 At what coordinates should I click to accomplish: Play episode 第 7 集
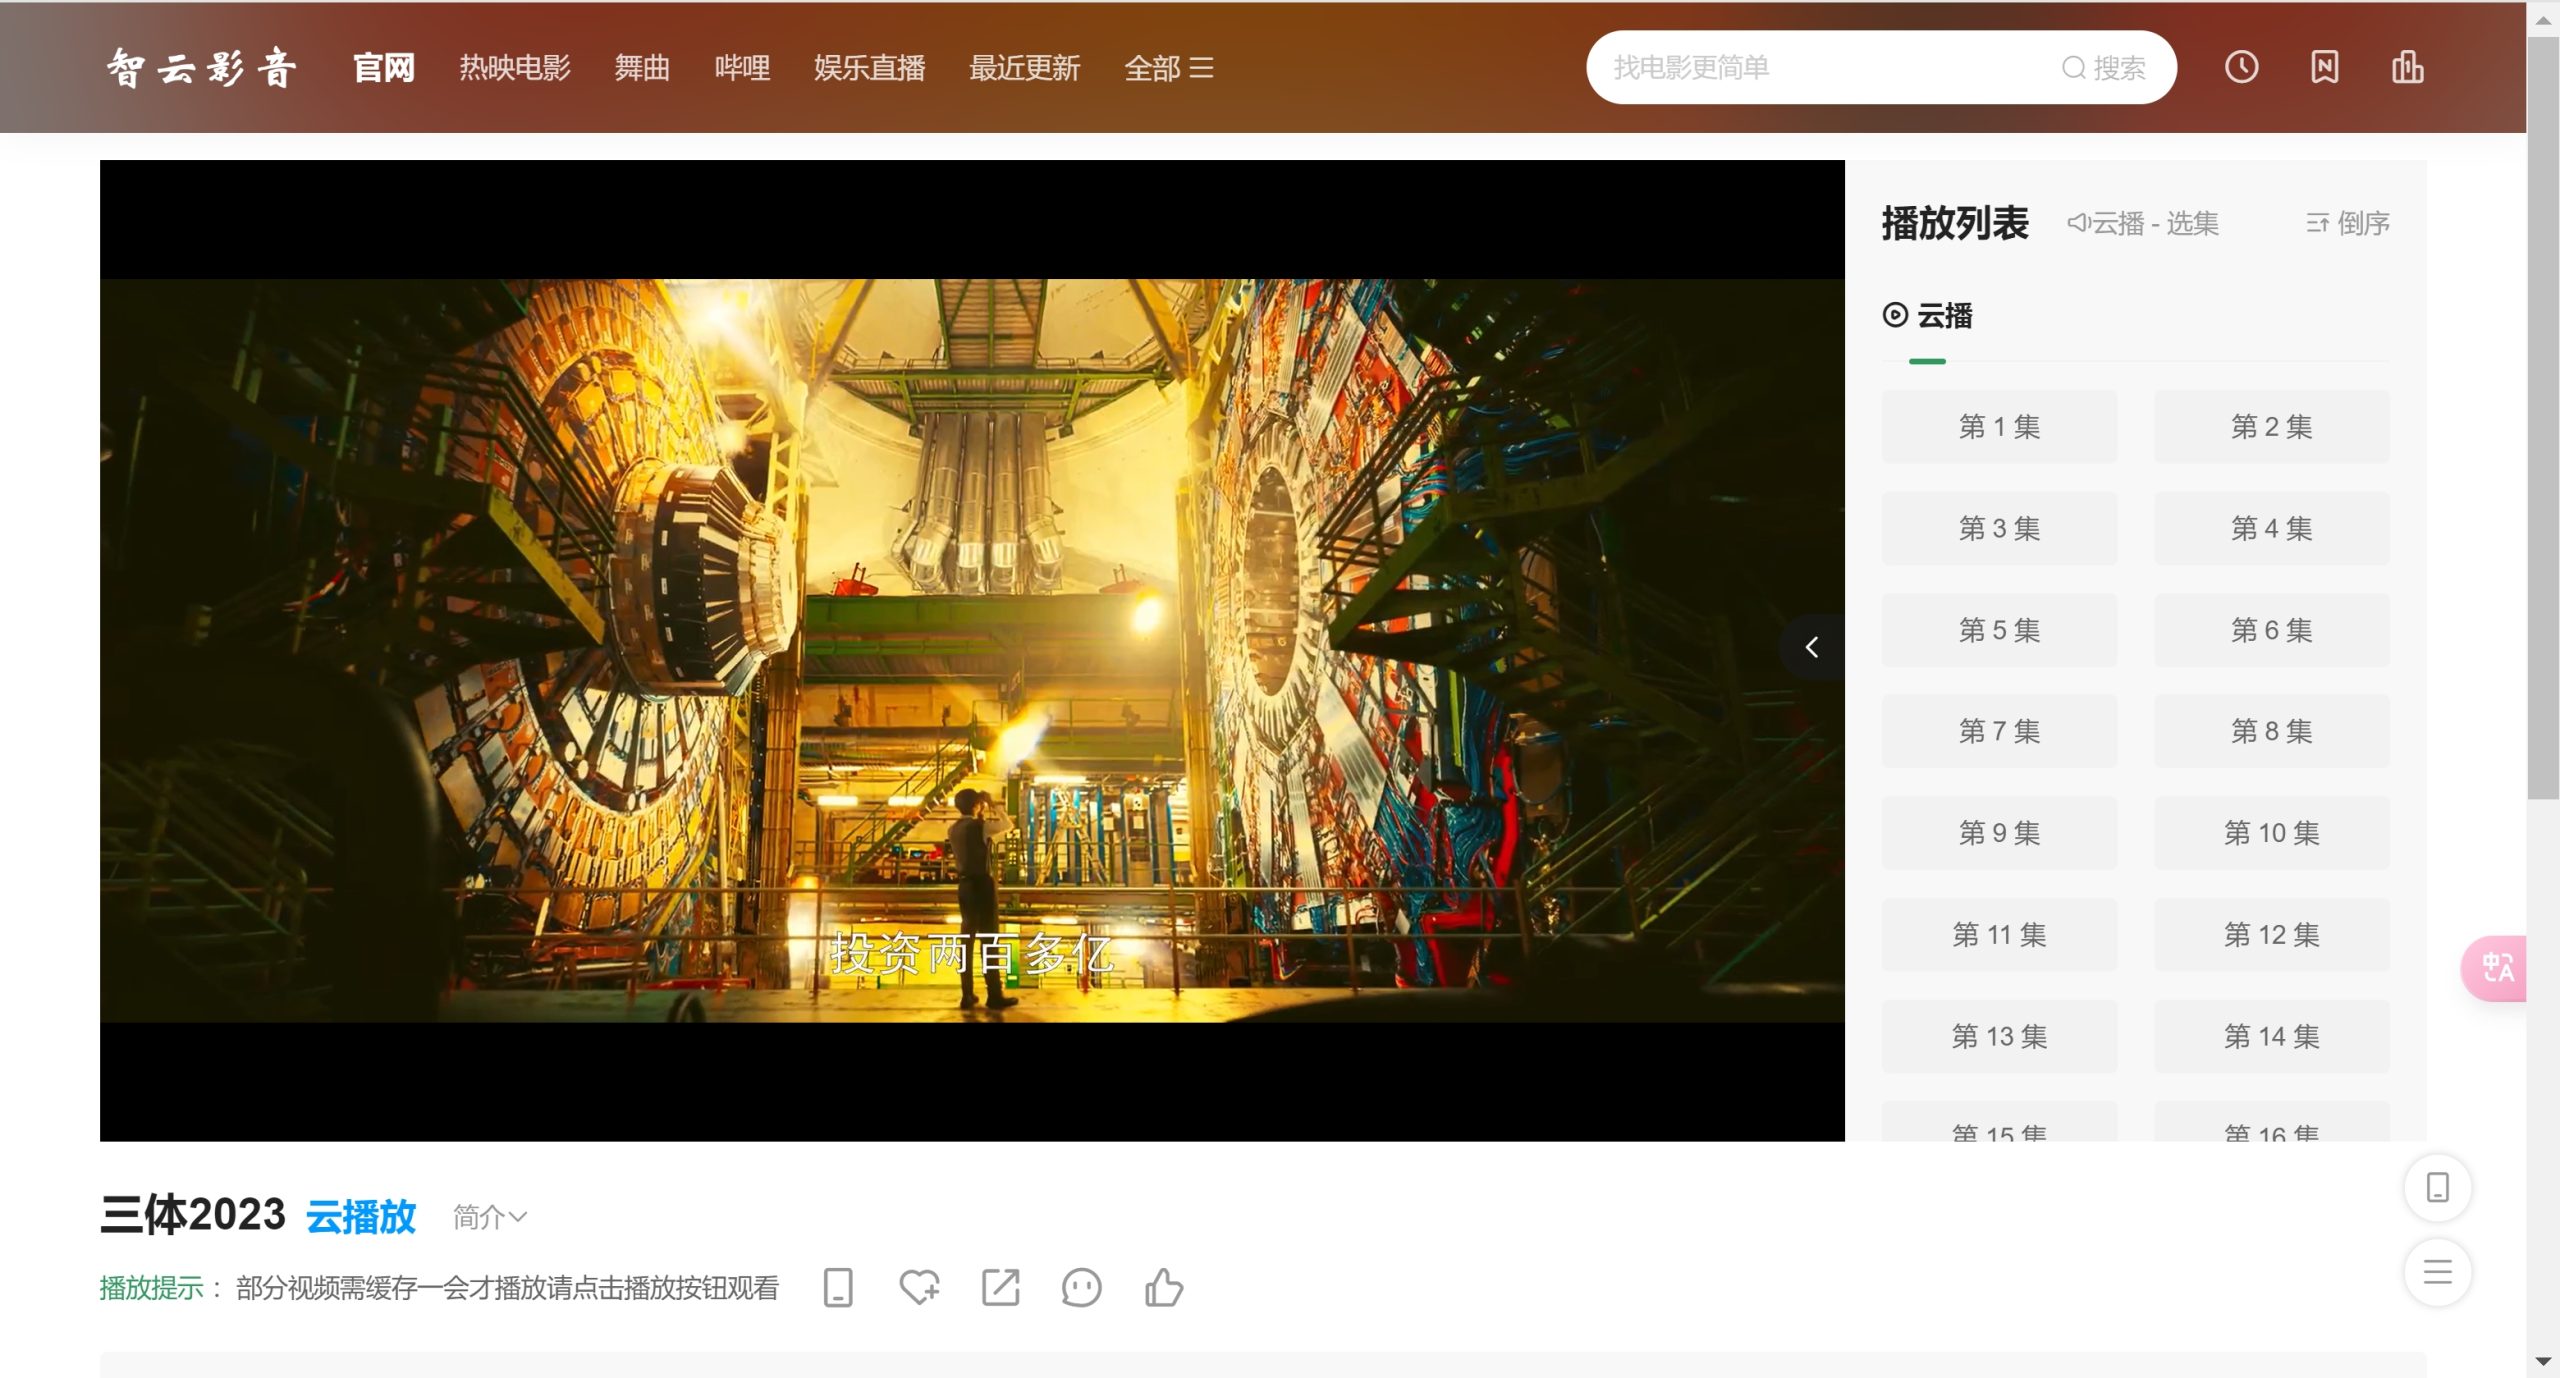(x=1999, y=731)
